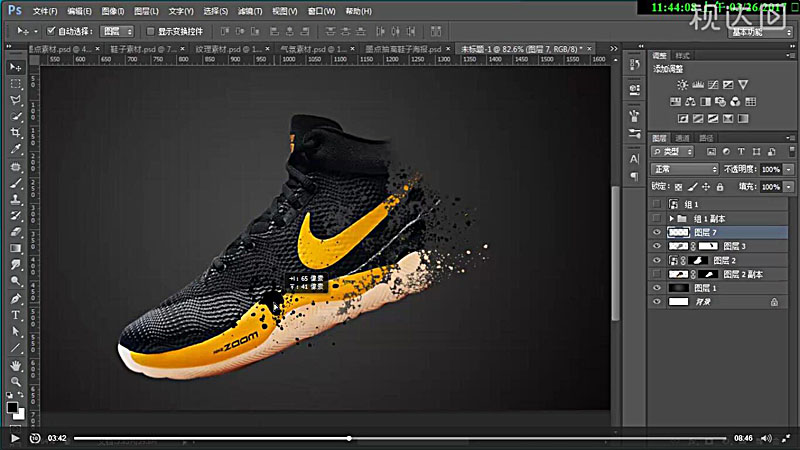800x450 pixels.
Task: Select the Spot Healing Brush tool
Action: pyautogui.click(x=16, y=167)
